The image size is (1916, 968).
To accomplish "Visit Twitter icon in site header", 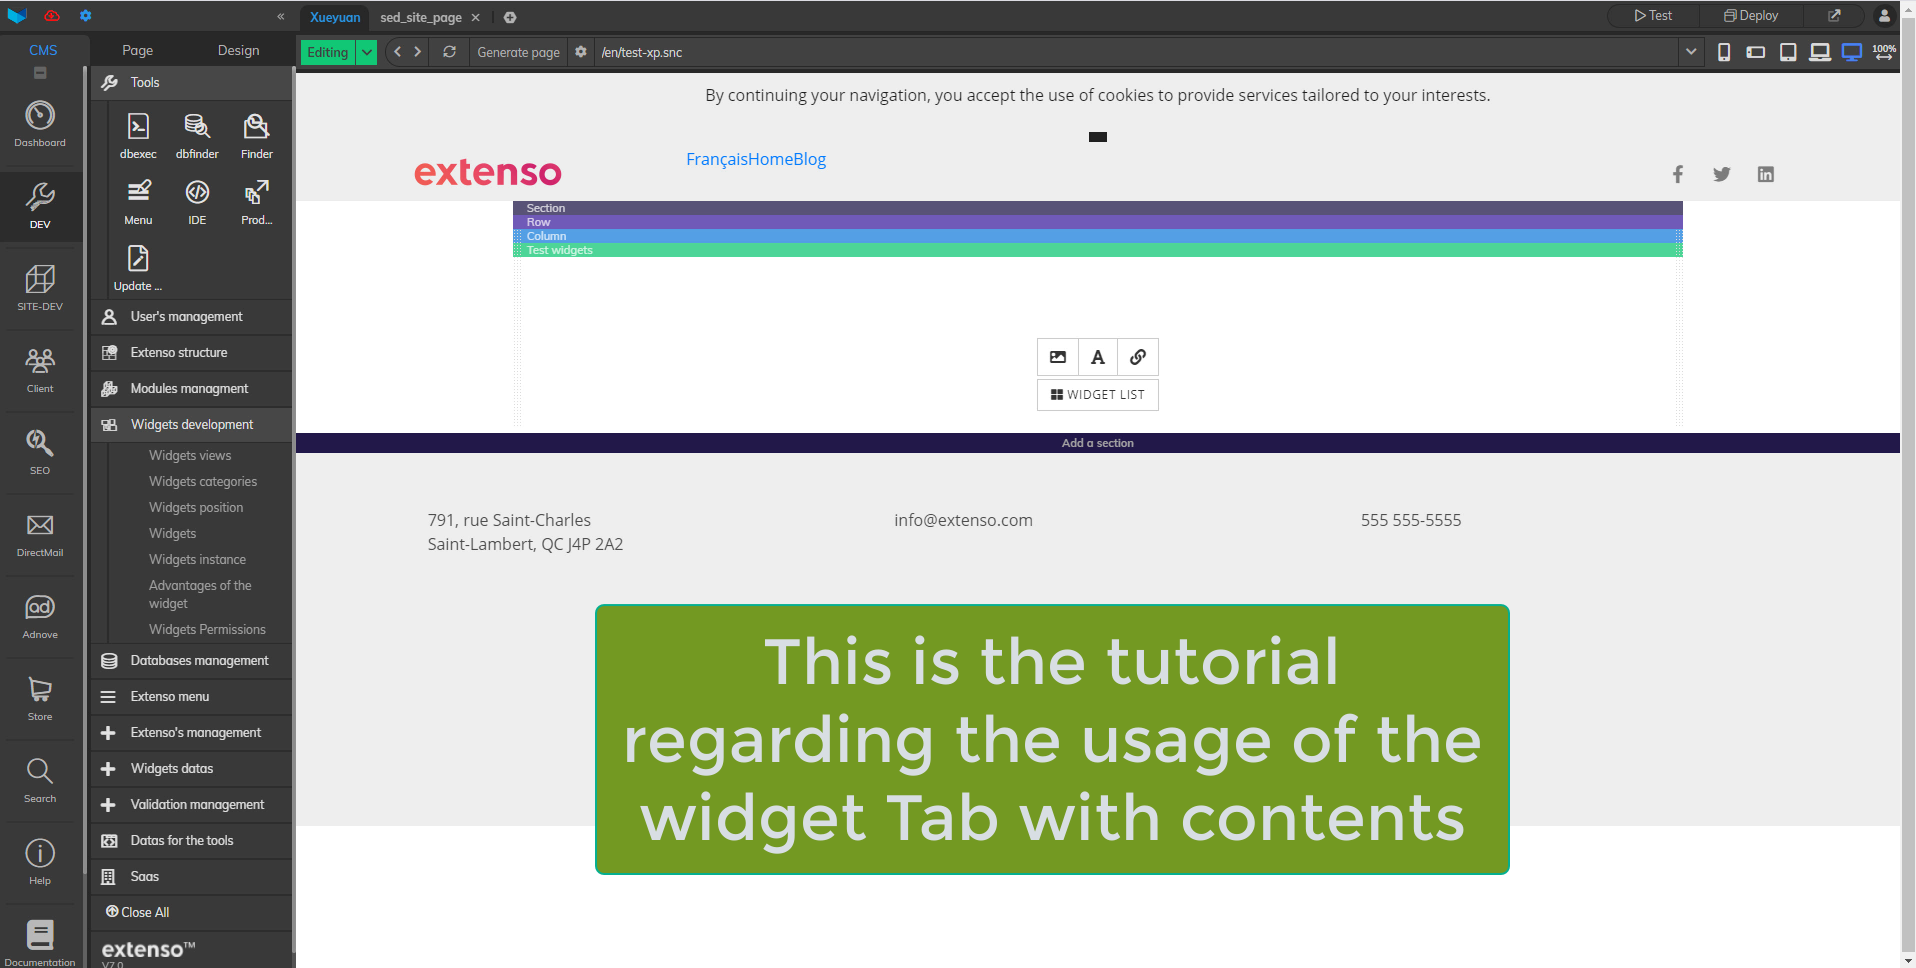I will [x=1722, y=174].
